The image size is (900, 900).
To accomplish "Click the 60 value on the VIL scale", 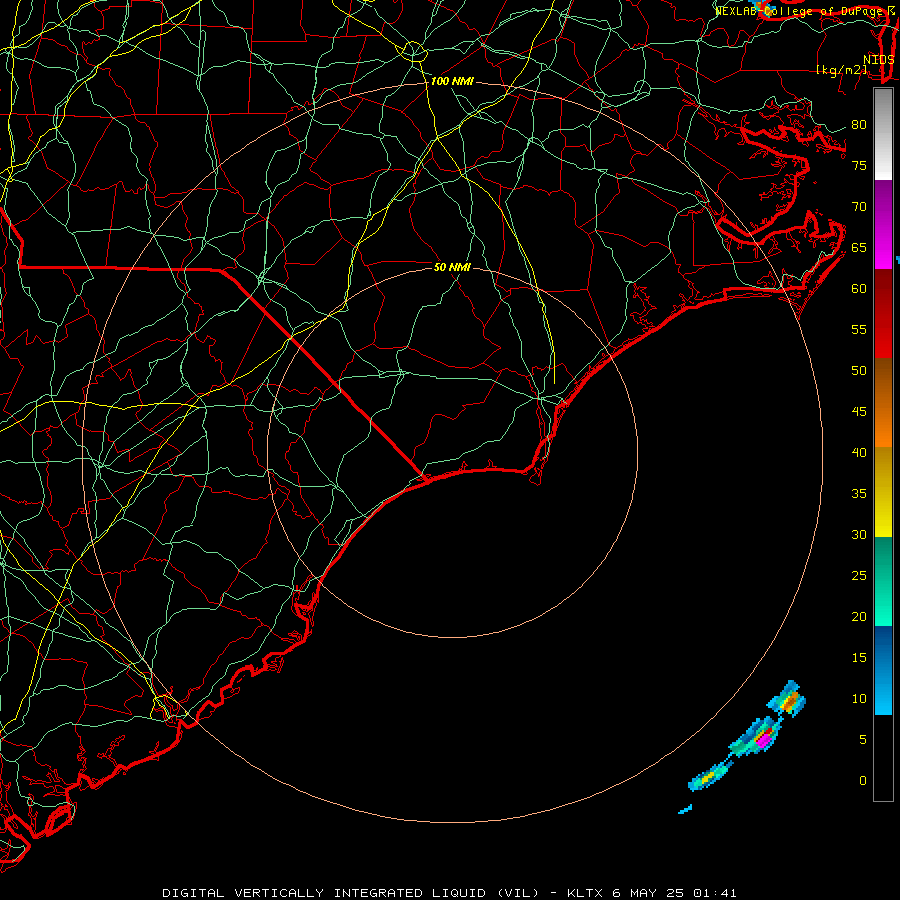I will [x=859, y=289].
